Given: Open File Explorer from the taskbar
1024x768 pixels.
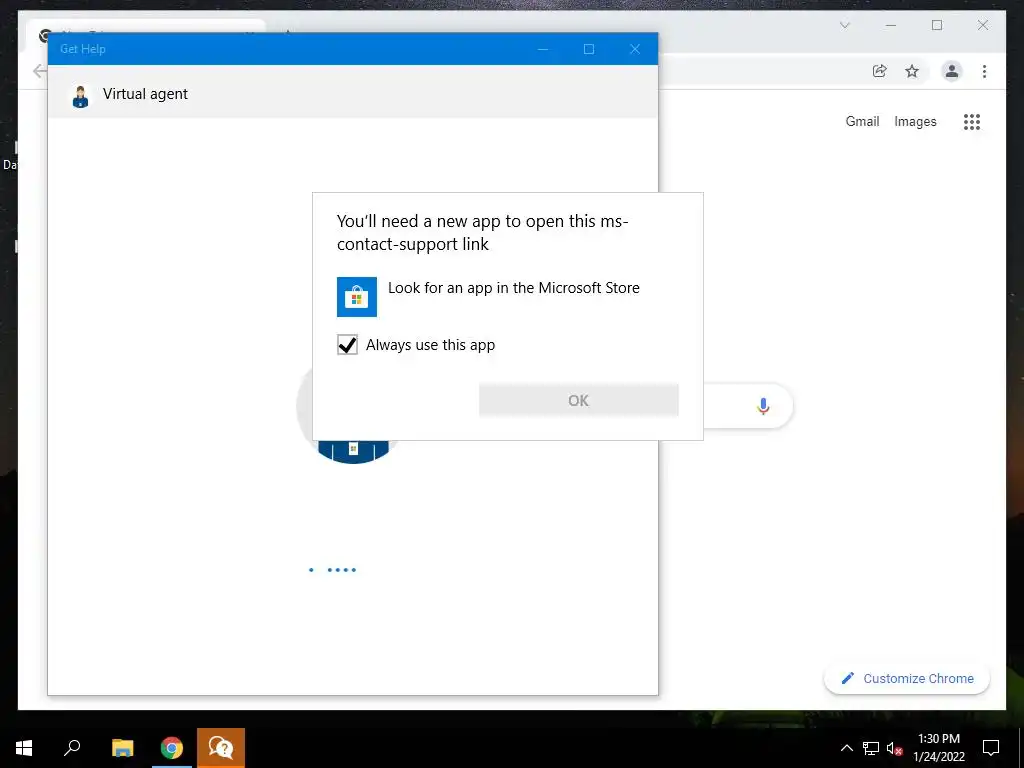Looking at the screenshot, I should (122, 748).
